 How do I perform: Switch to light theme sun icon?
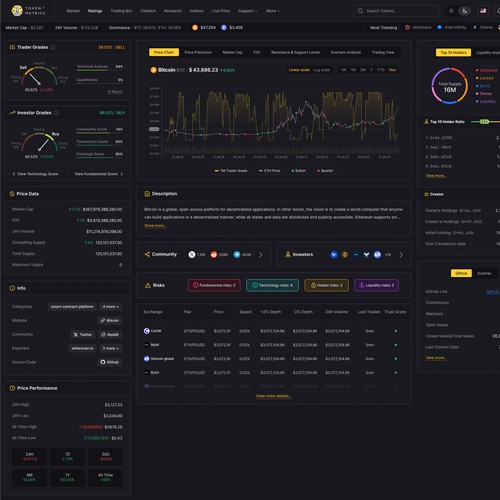coord(451,11)
